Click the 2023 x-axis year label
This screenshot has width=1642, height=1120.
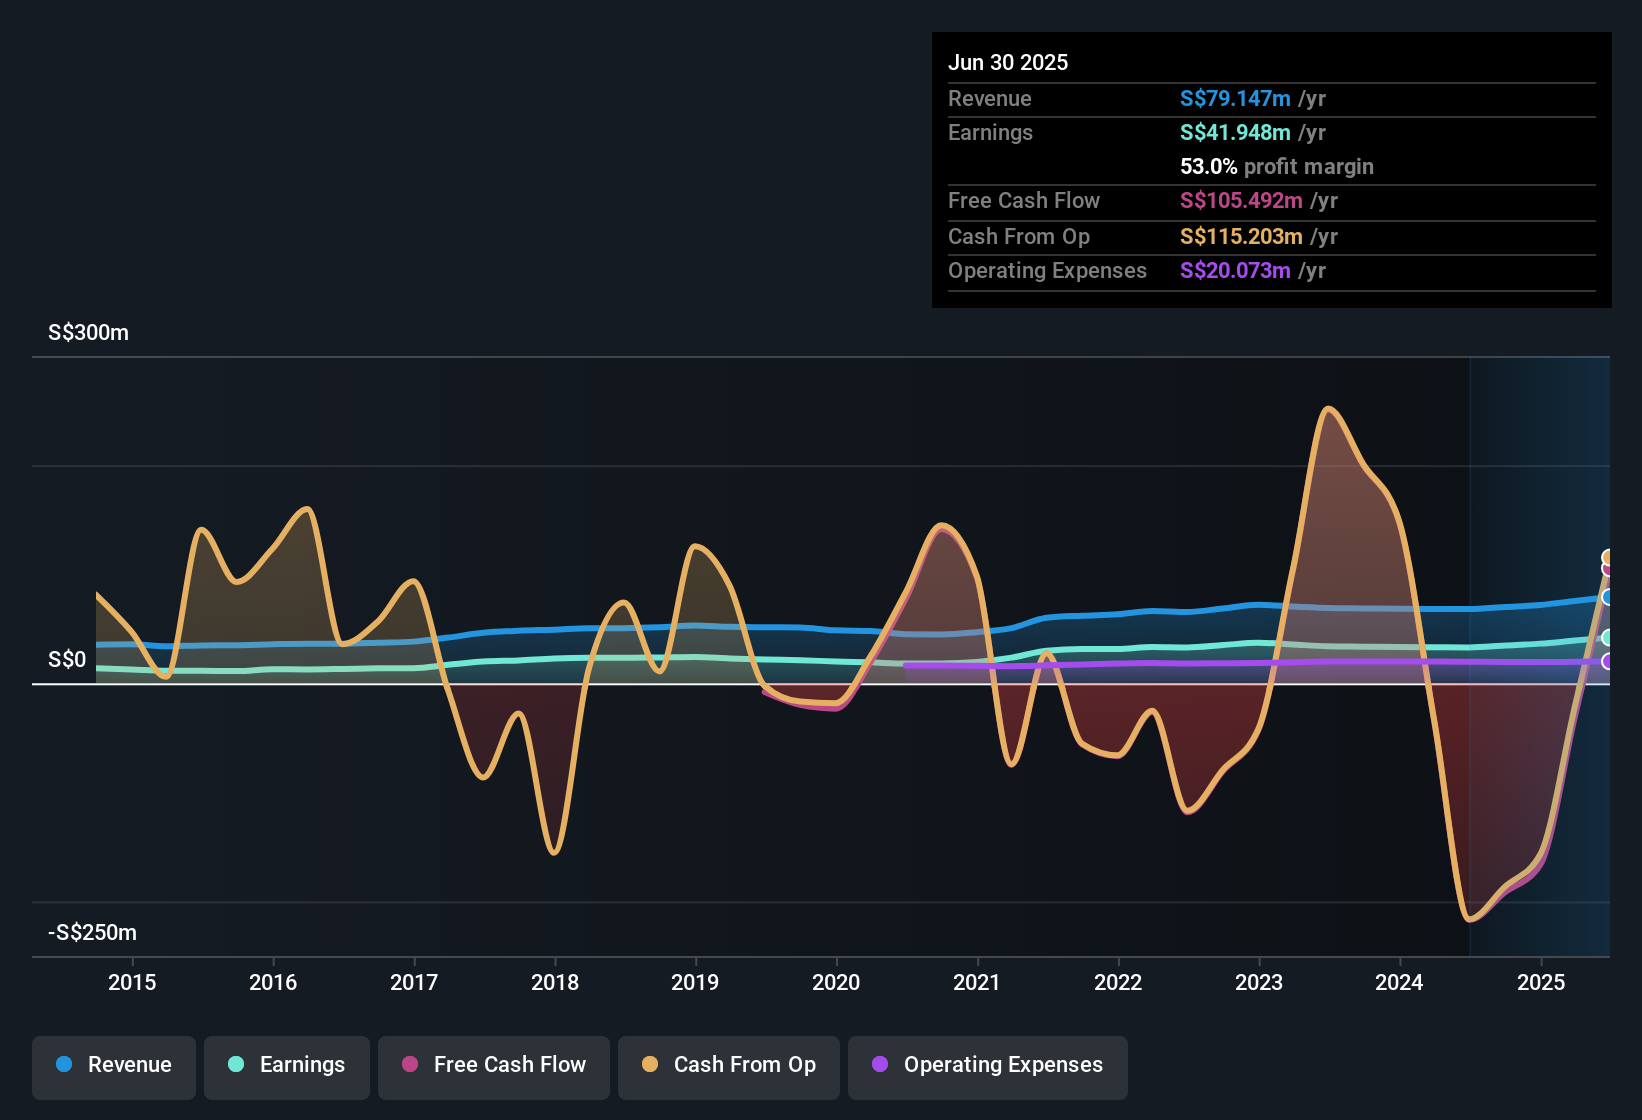click(x=1259, y=983)
